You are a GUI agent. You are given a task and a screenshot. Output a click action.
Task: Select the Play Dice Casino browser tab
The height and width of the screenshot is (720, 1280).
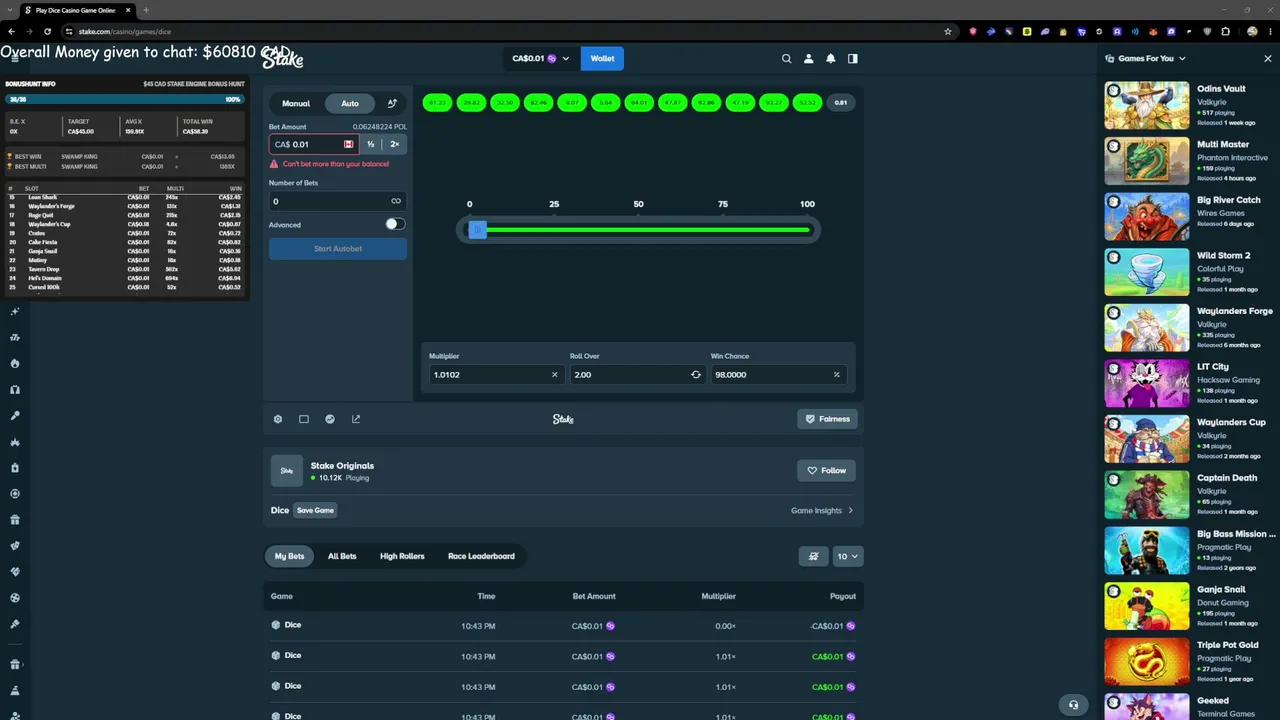76,10
